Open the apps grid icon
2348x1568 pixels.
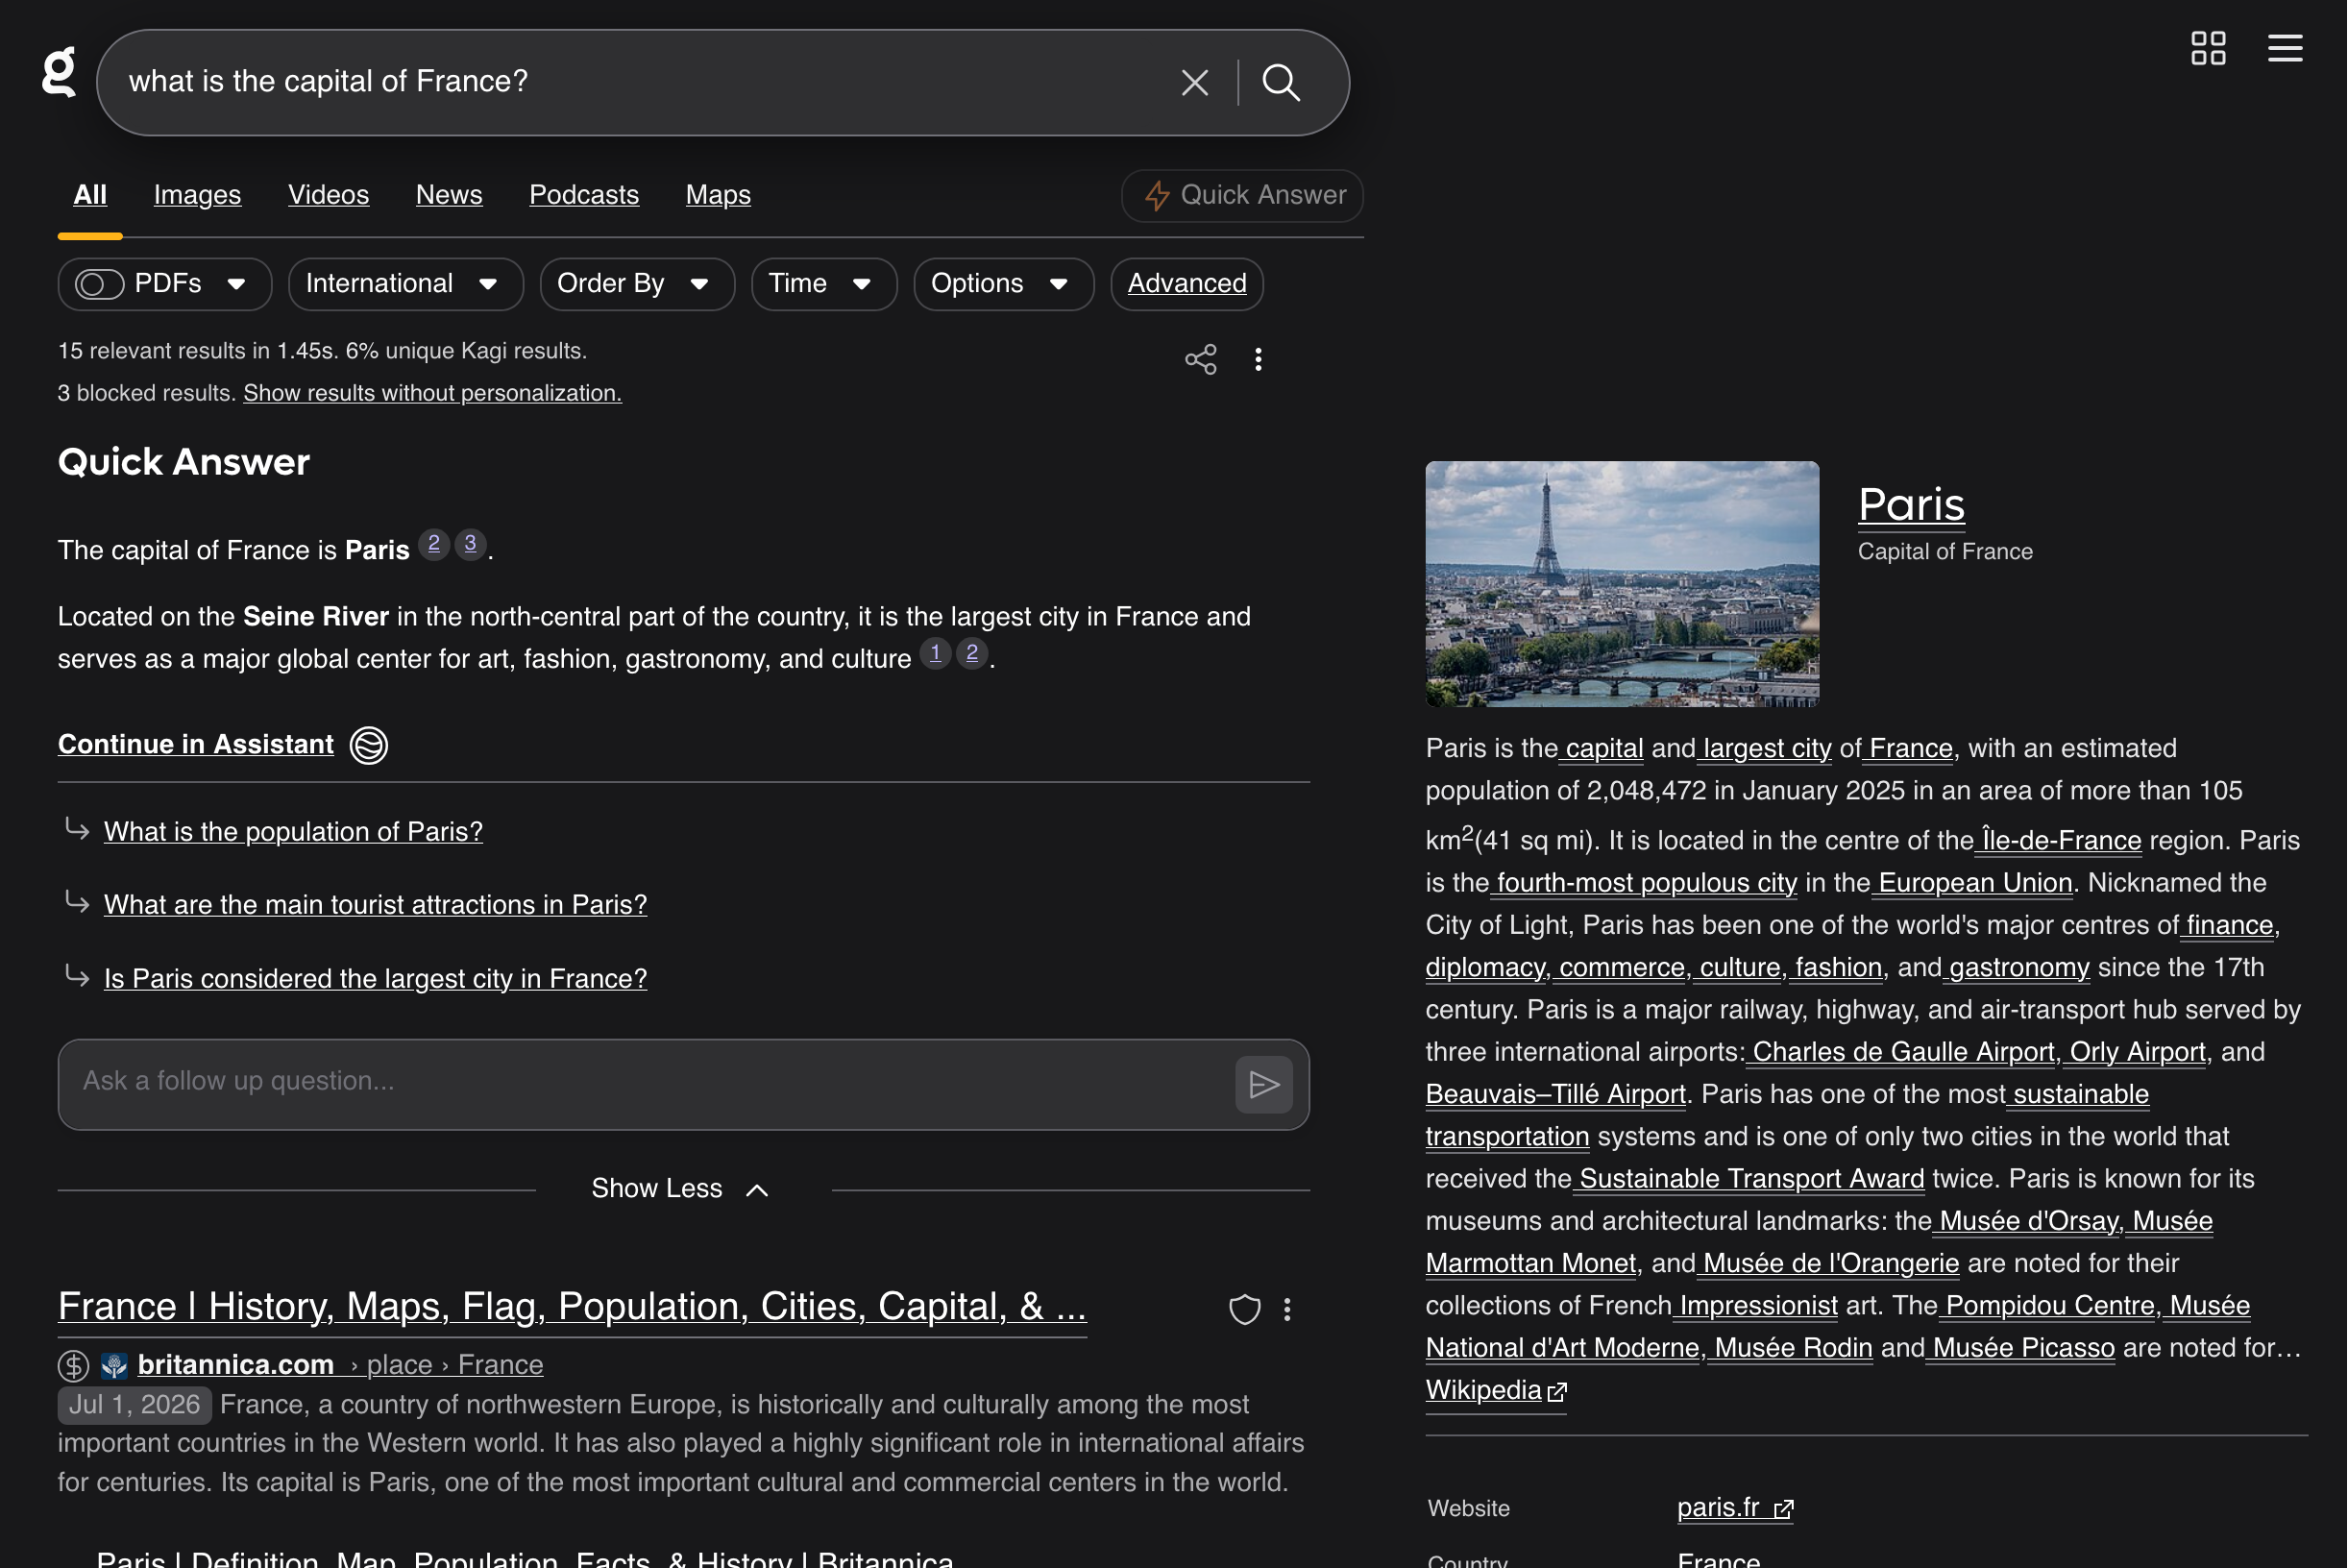pyautogui.click(x=2209, y=48)
